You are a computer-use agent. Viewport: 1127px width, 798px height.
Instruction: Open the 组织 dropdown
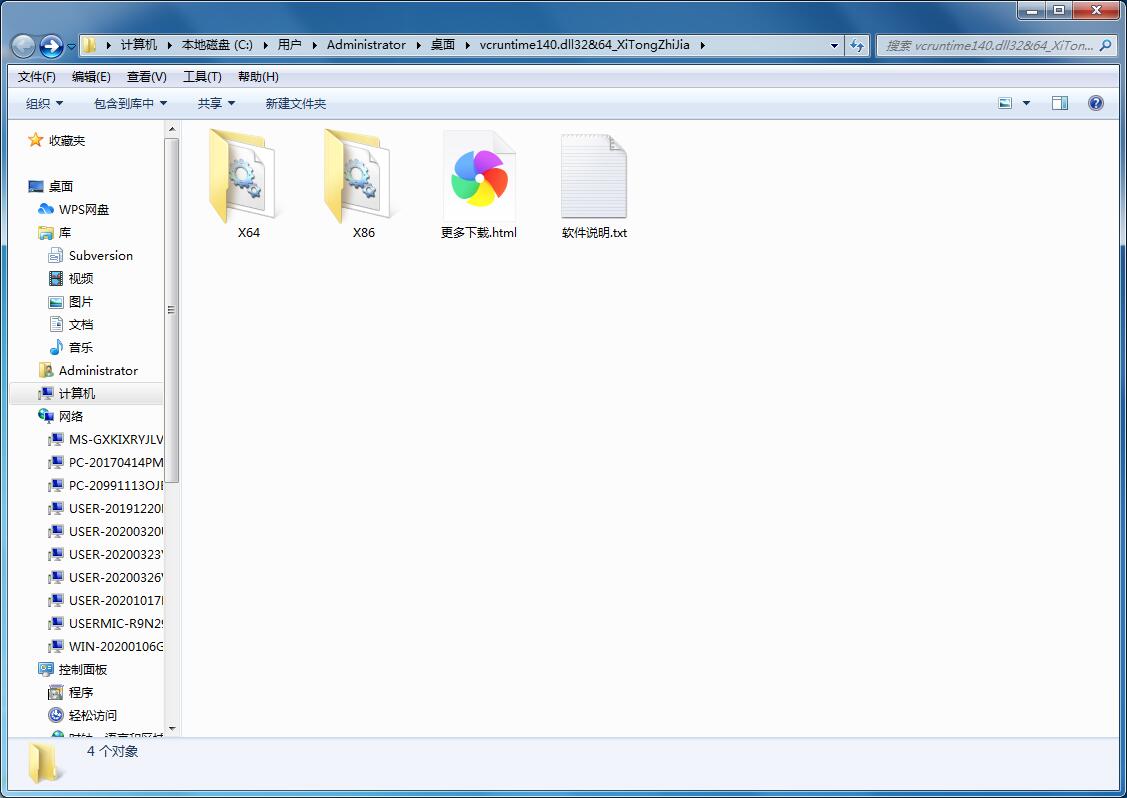pos(45,104)
